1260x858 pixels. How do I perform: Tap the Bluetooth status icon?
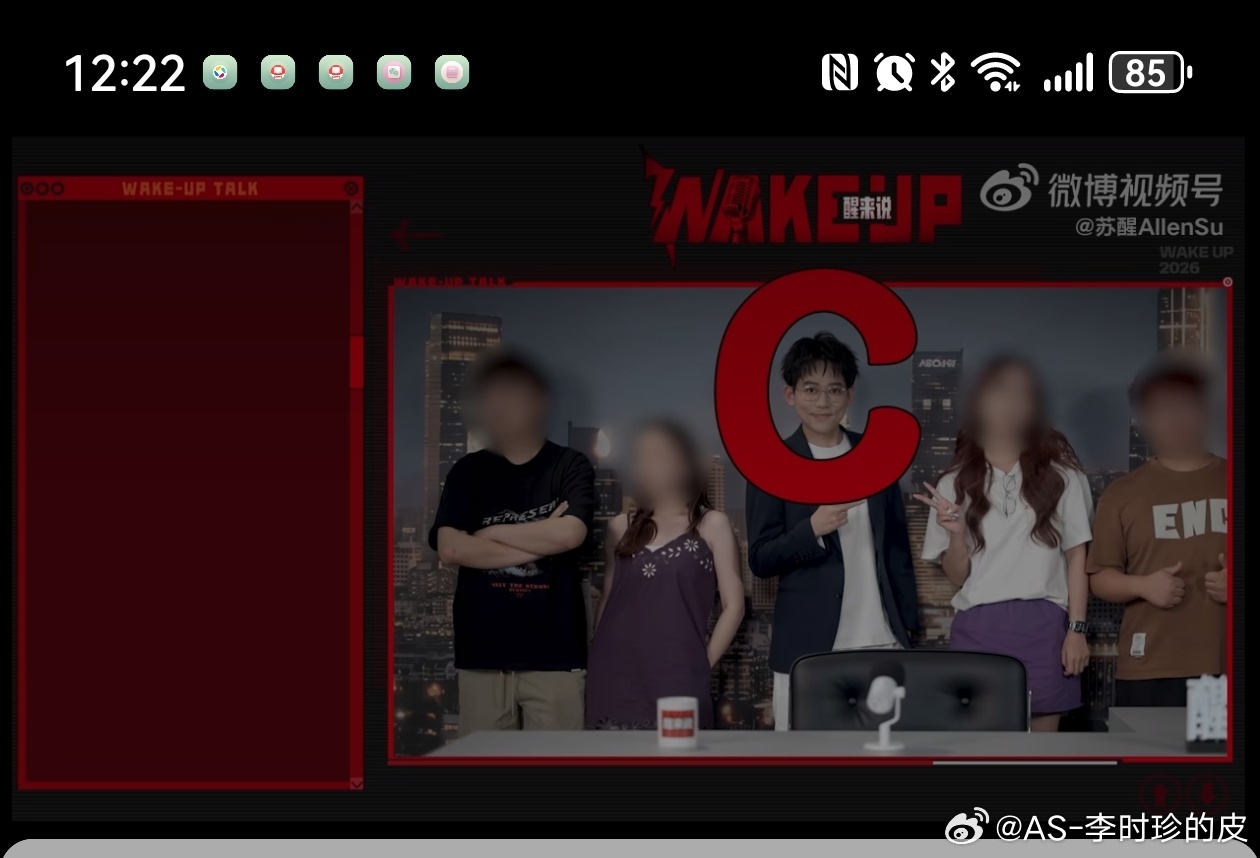pyautogui.click(x=942, y=72)
